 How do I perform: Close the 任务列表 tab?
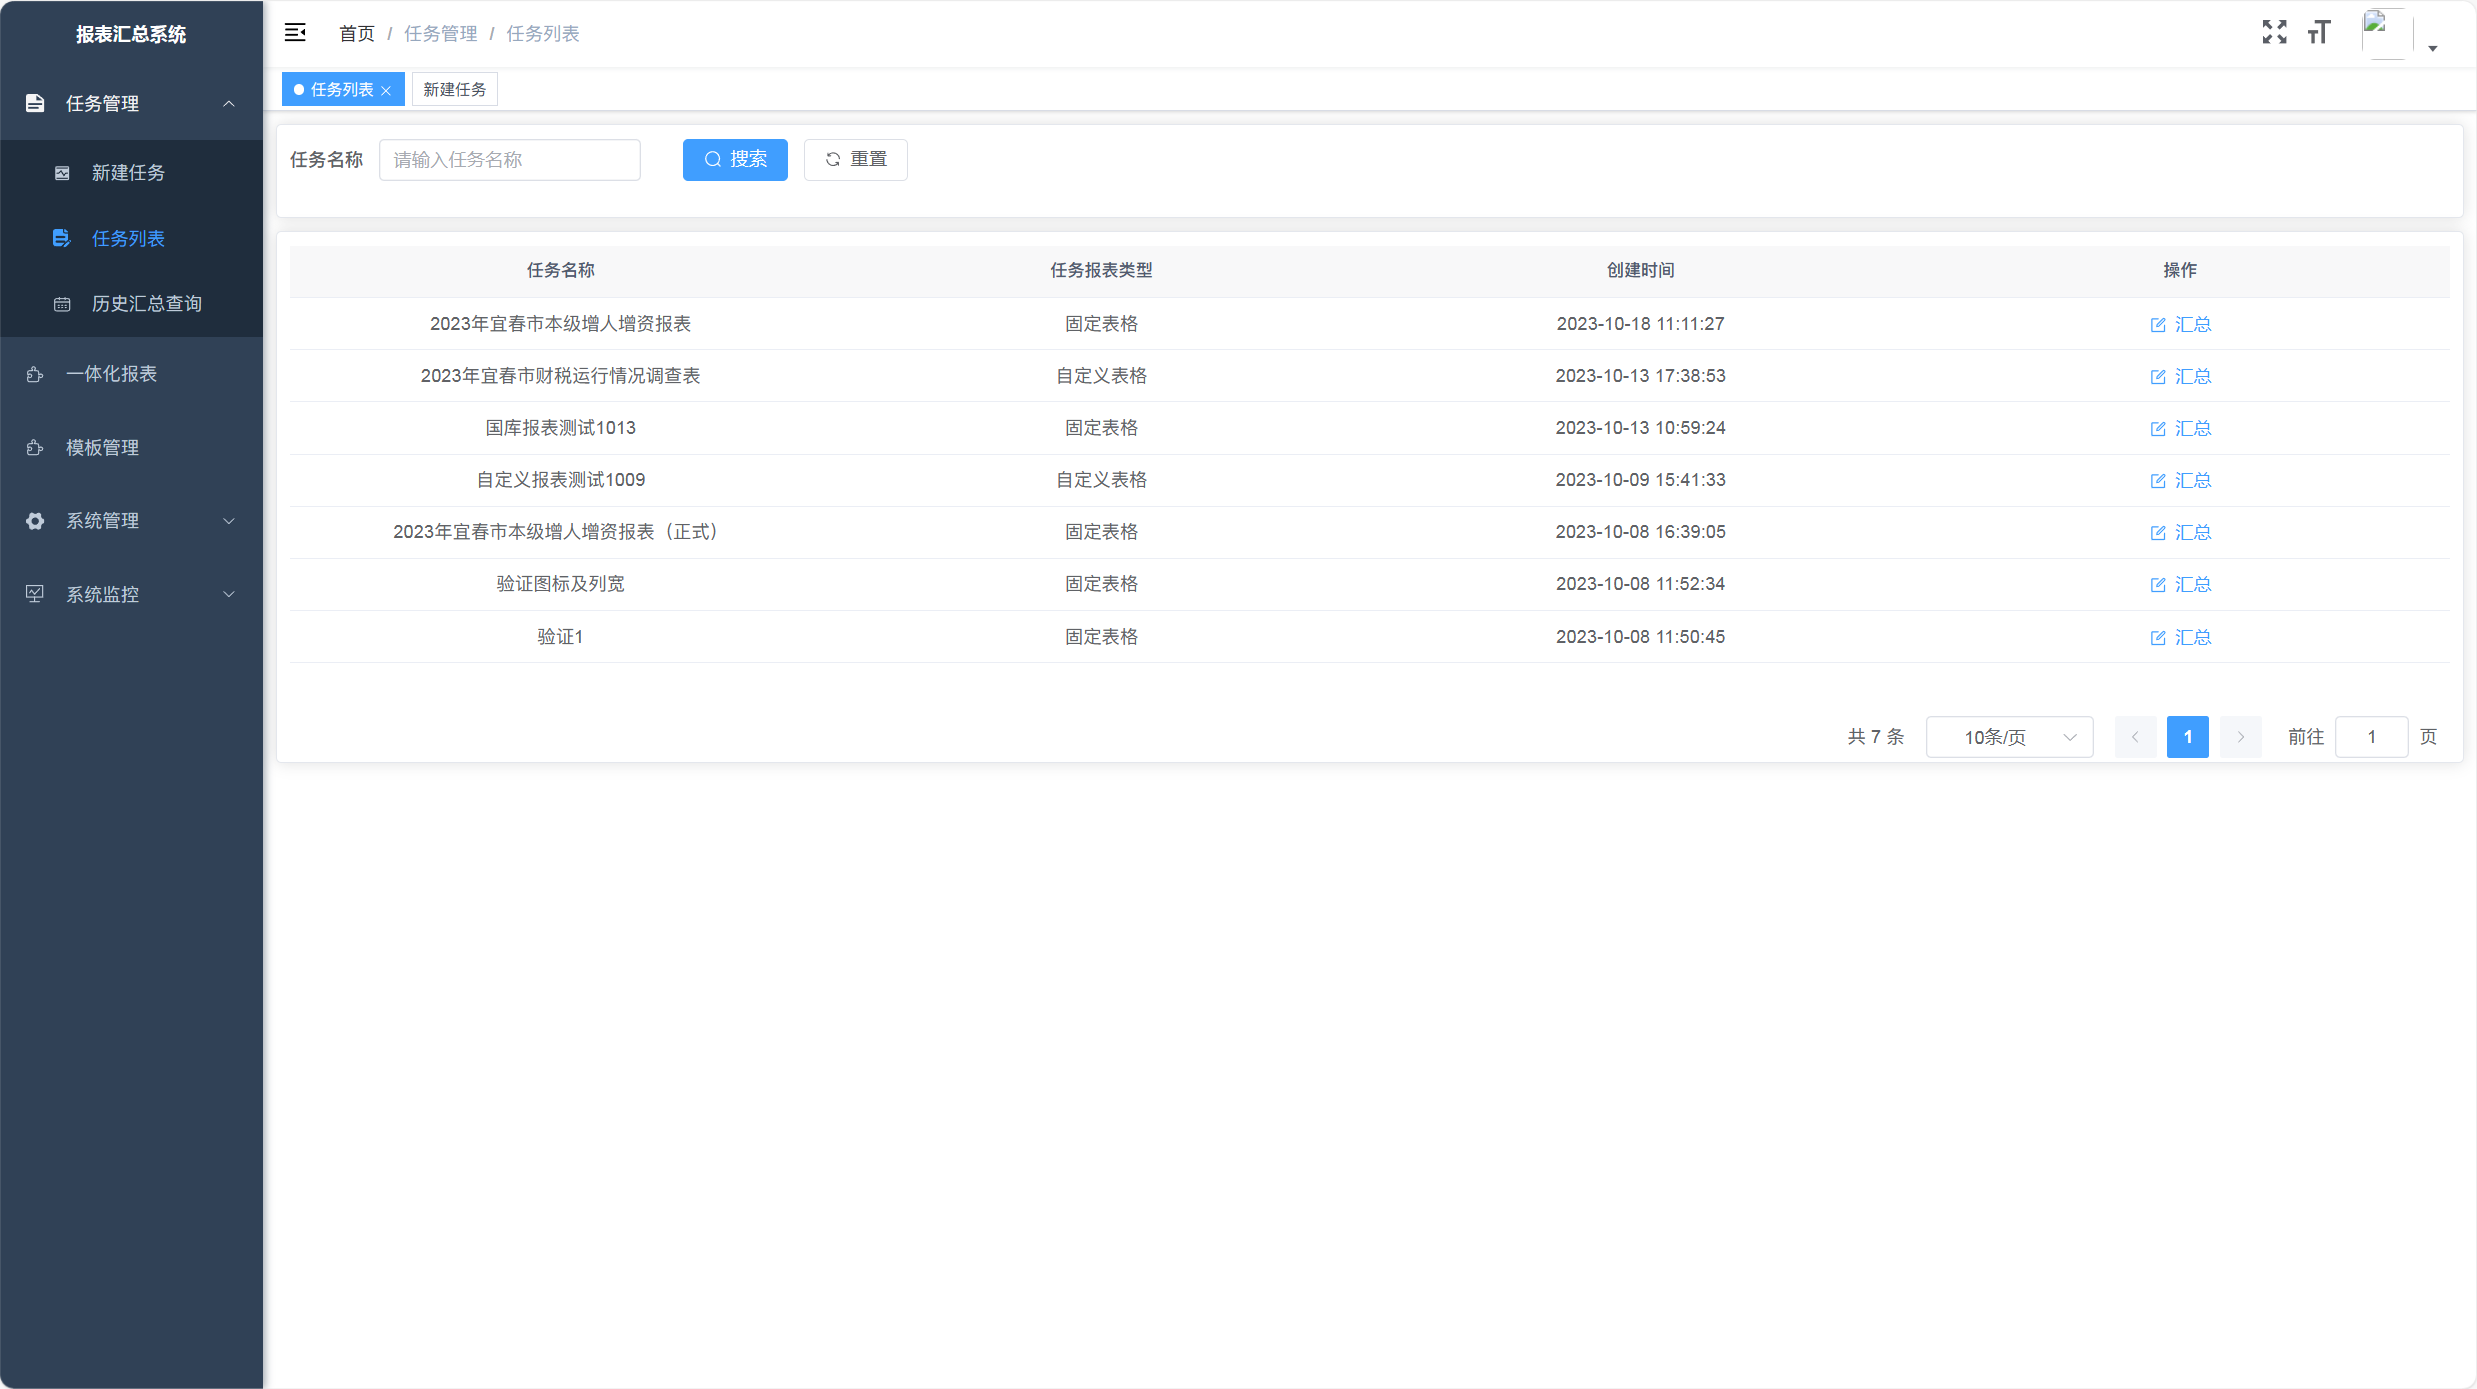click(386, 90)
